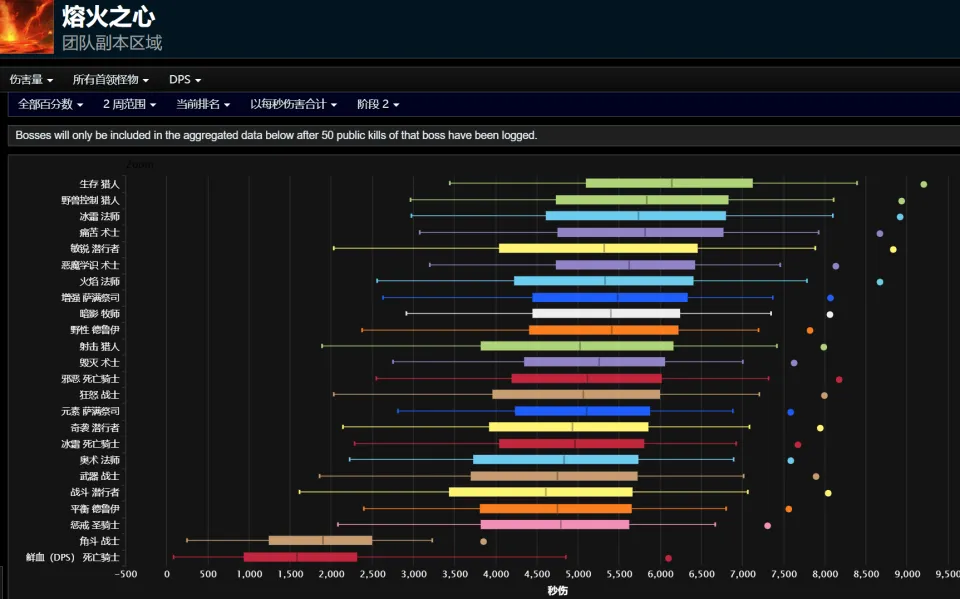Image resolution: width=960 pixels, height=599 pixels.
Task: Open the DPS role dropdown
Action: pyautogui.click(x=184, y=79)
